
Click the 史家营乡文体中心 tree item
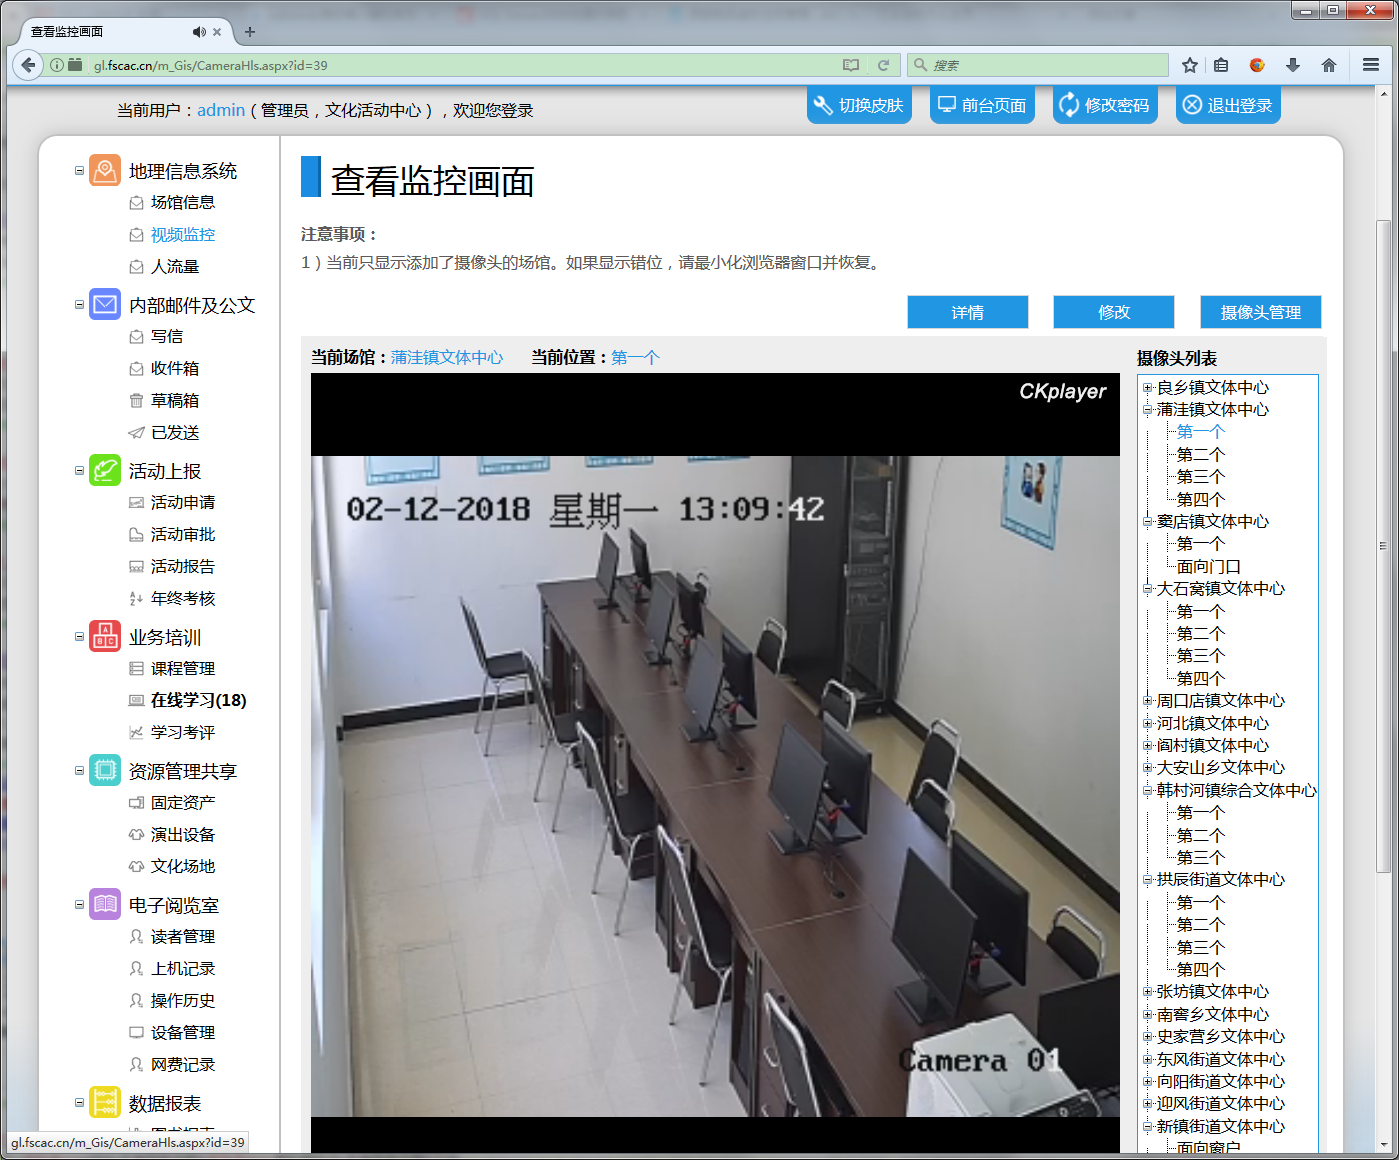[1221, 1037]
